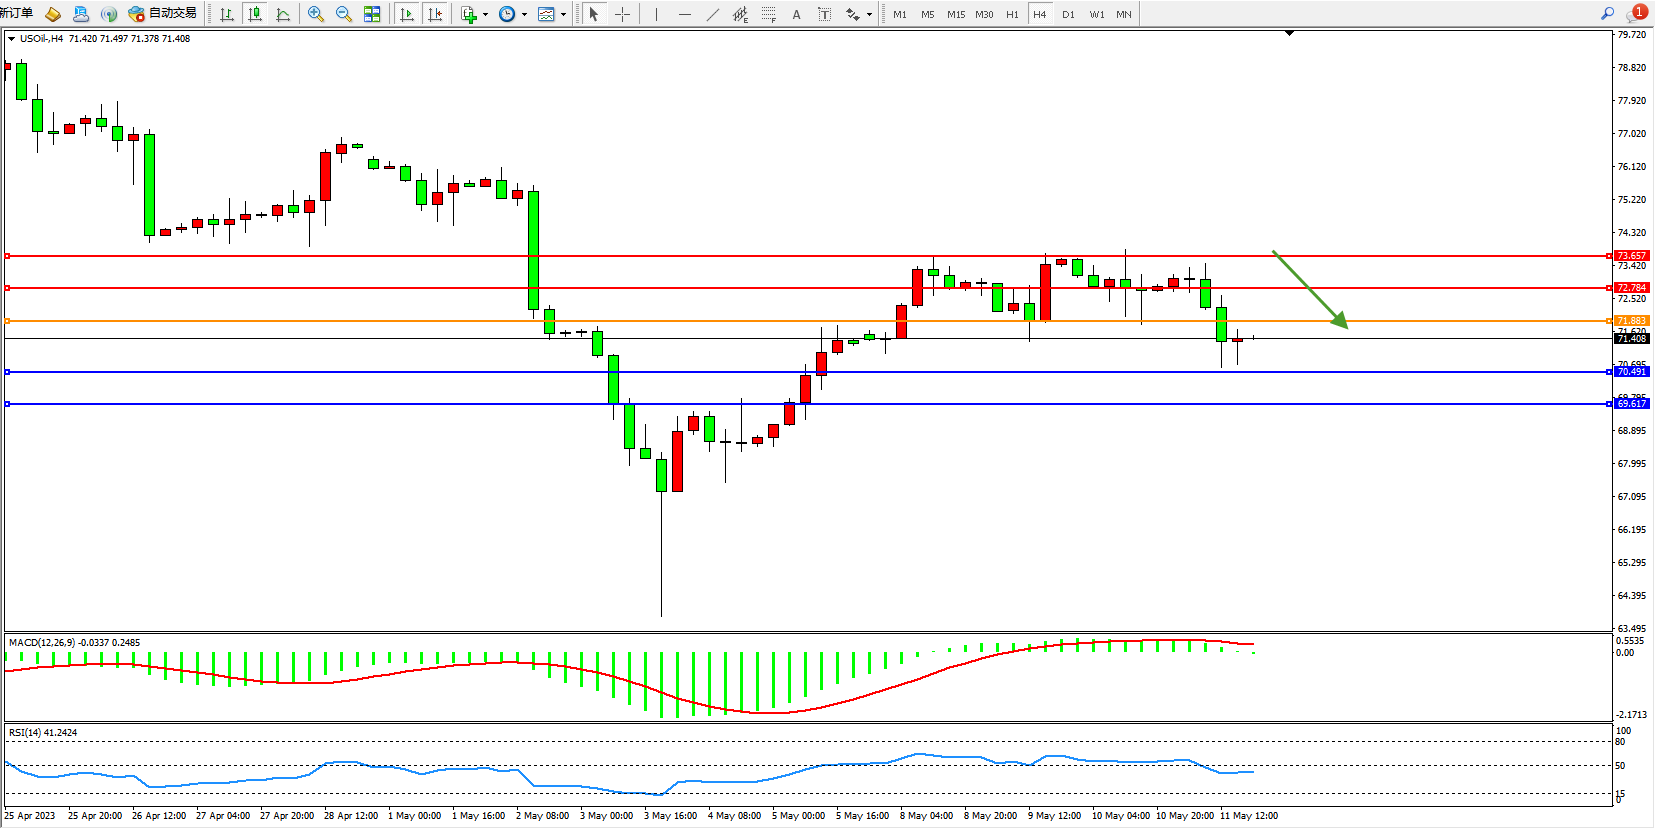Toggle chart auto scroll
Viewport: 1655px width, 829px height.
[406, 14]
